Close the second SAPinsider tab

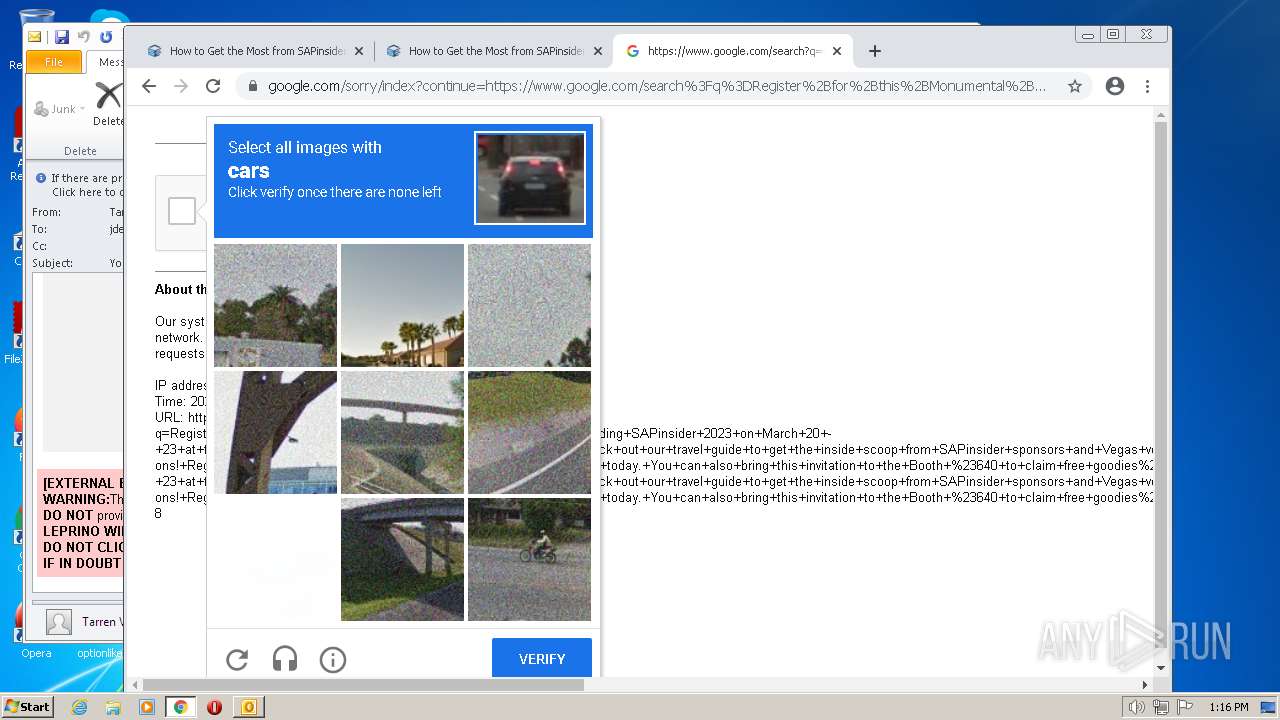(x=598, y=51)
